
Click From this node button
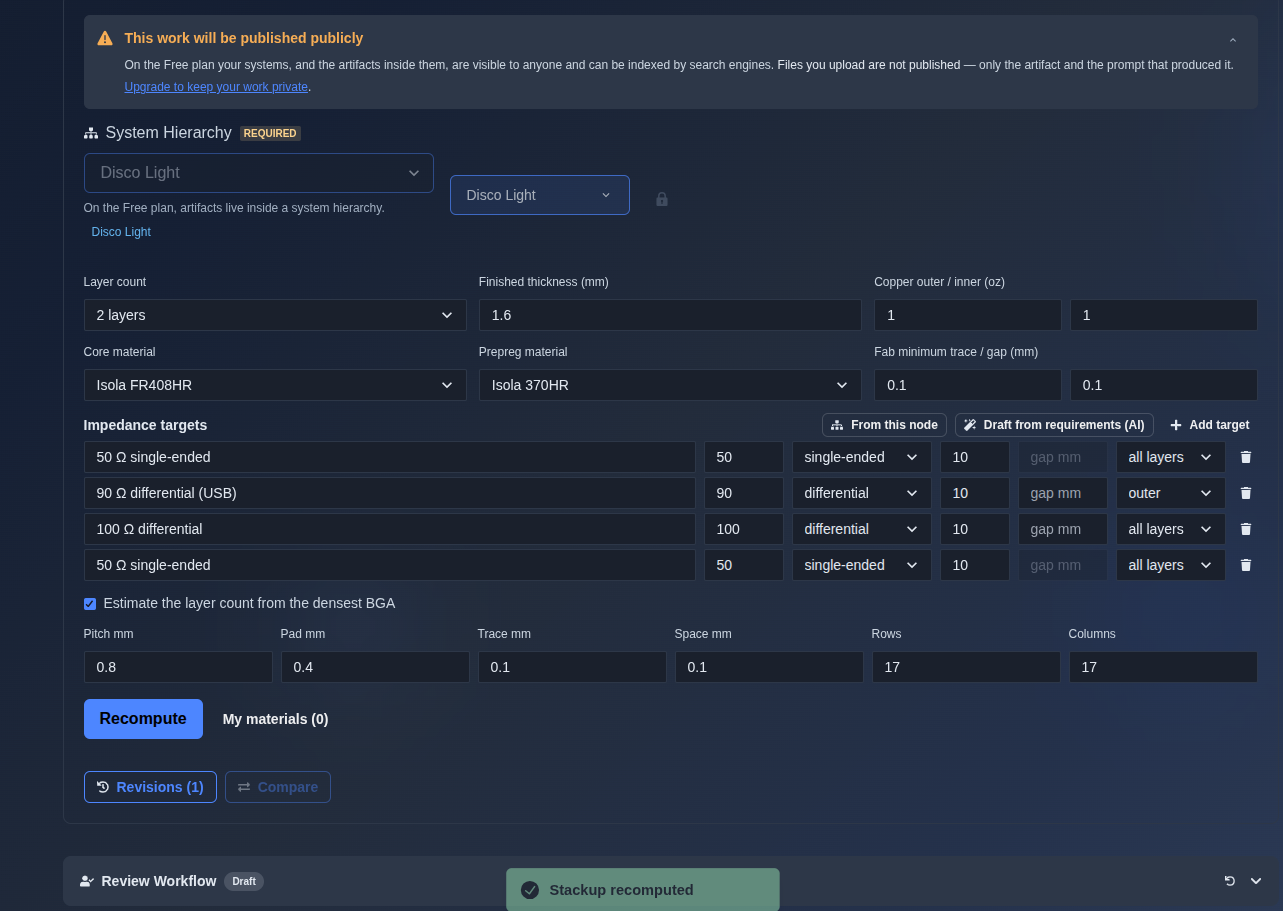click(x=884, y=425)
